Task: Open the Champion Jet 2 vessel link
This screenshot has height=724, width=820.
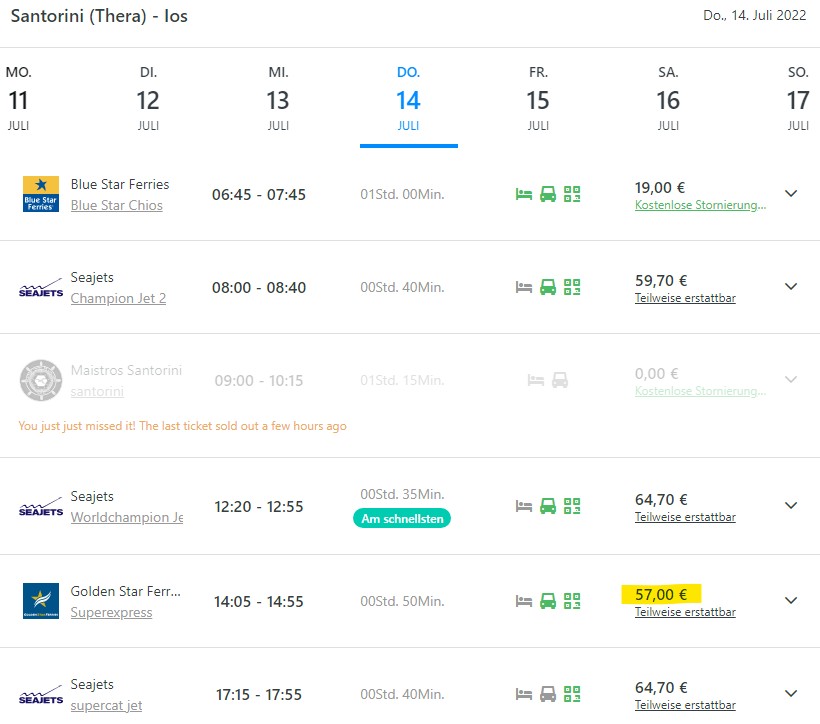Action: click(118, 299)
